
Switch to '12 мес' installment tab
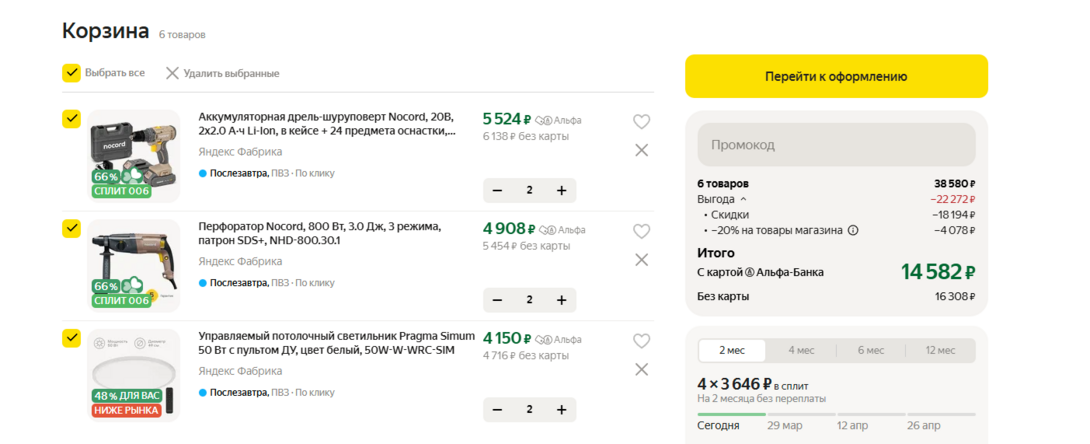[x=940, y=350]
